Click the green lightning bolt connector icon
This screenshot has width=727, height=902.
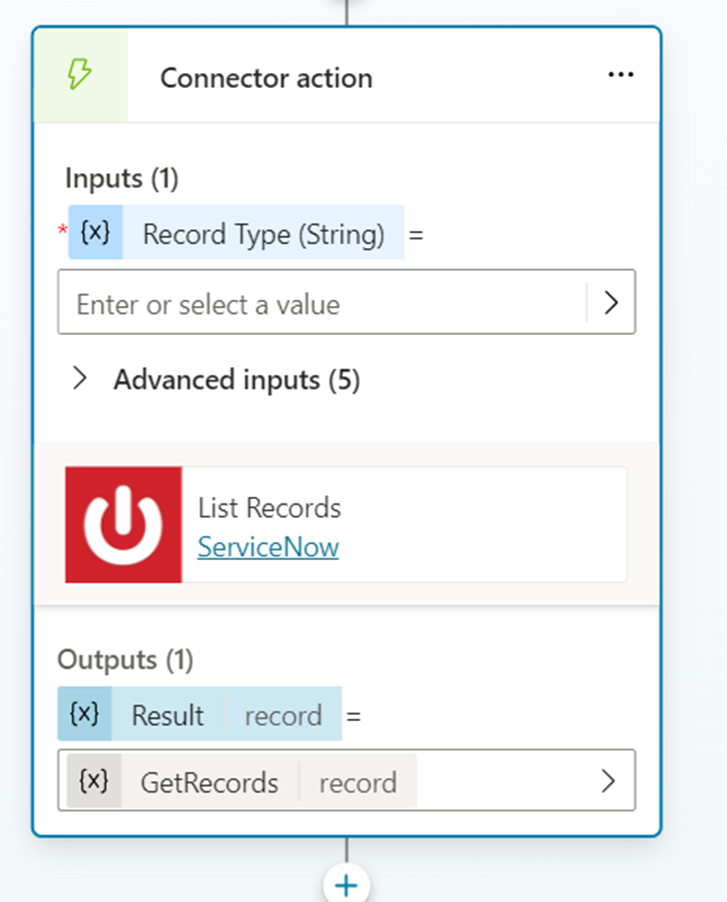click(80, 77)
